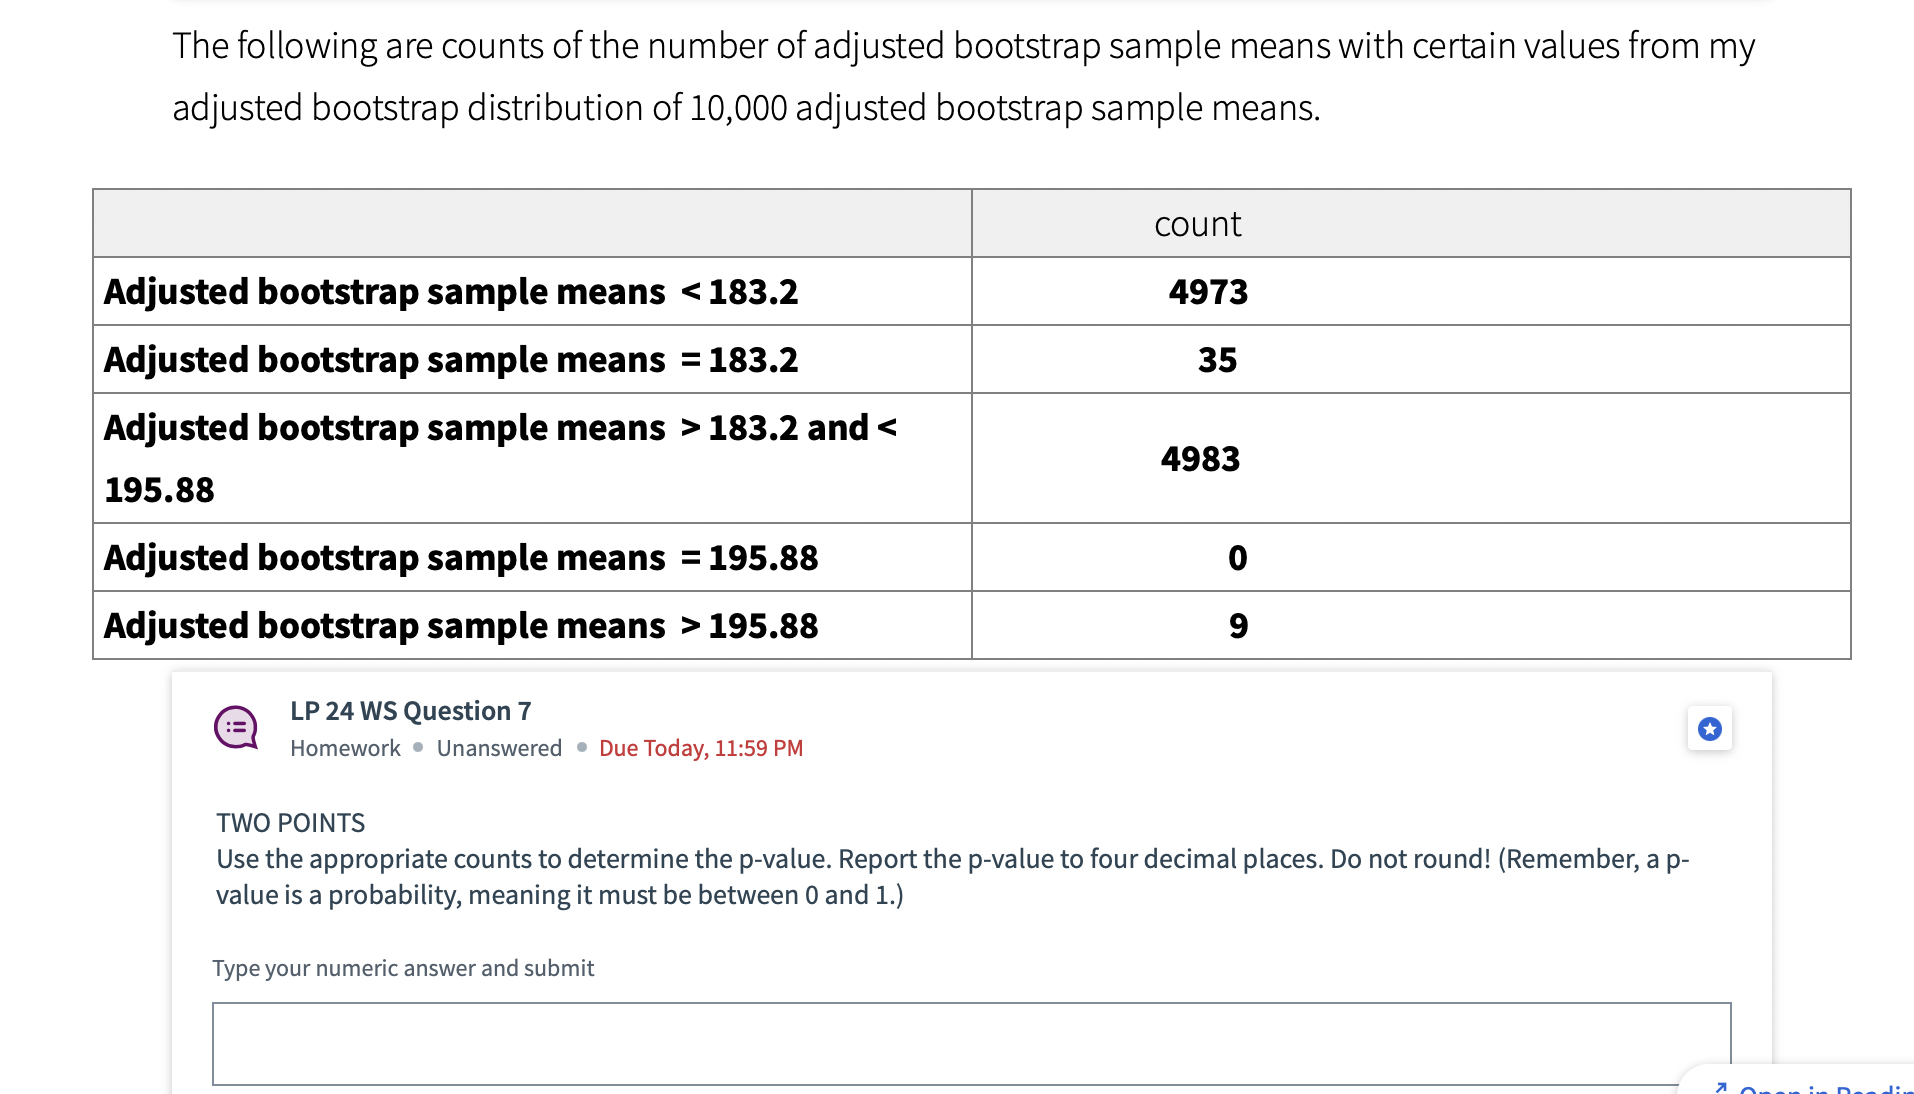Click the star bookmark icon on question card
This screenshot has width=1914, height=1094.
[x=1710, y=729]
